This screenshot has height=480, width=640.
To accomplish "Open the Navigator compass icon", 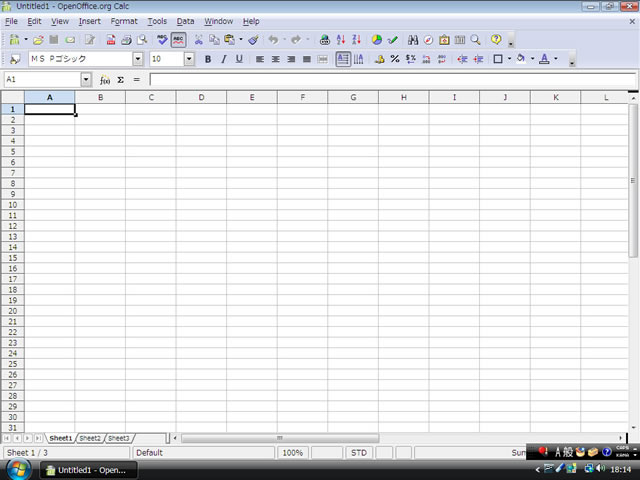I will (428, 40).
